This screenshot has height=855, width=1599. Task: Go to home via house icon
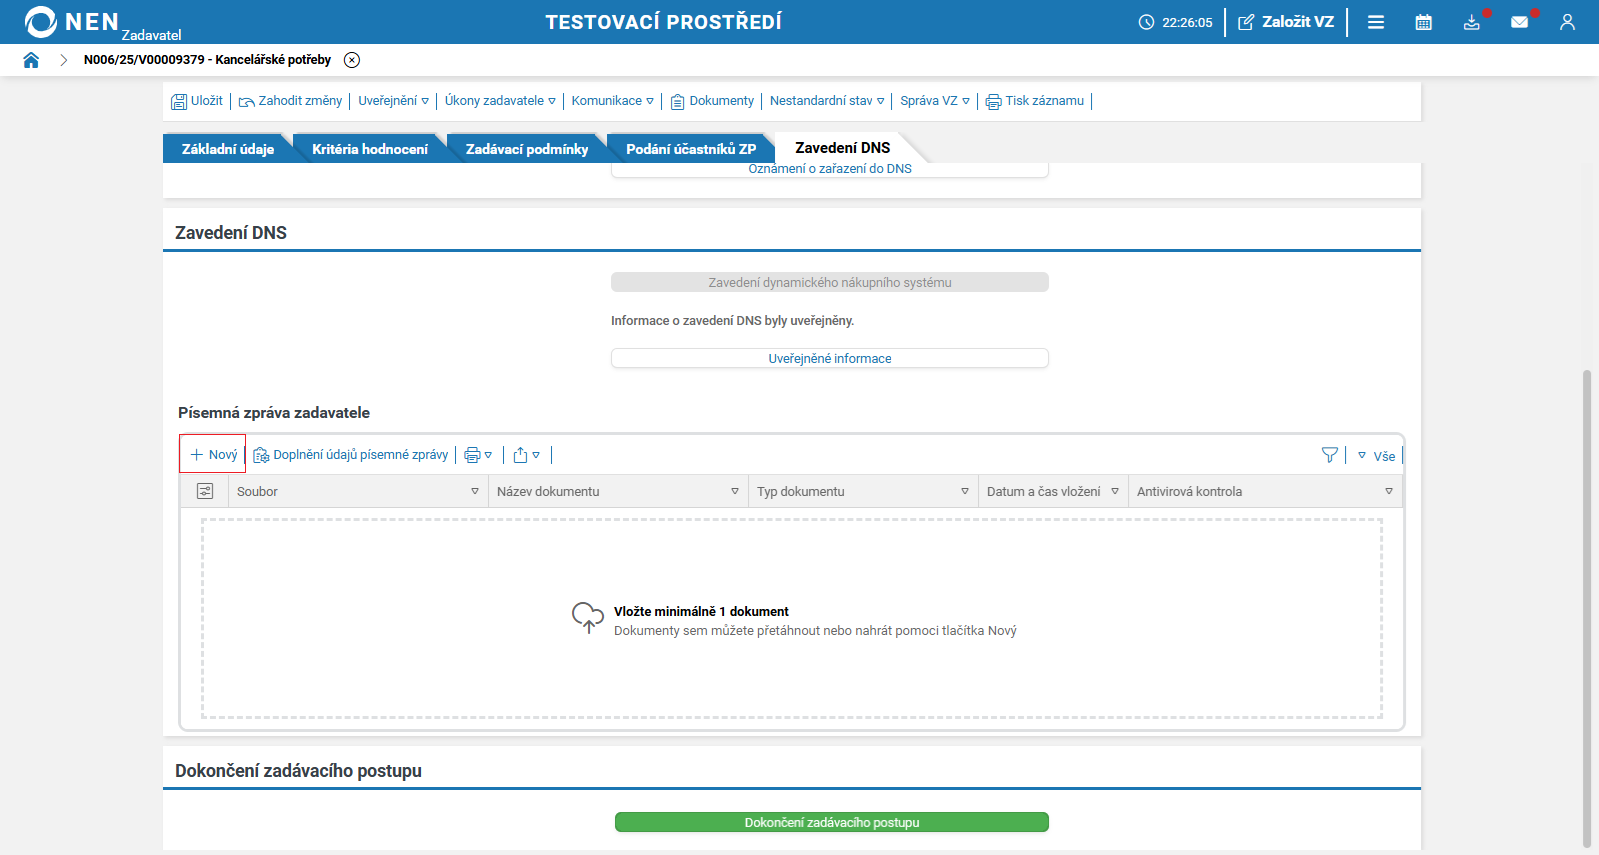tap(31, 60)
